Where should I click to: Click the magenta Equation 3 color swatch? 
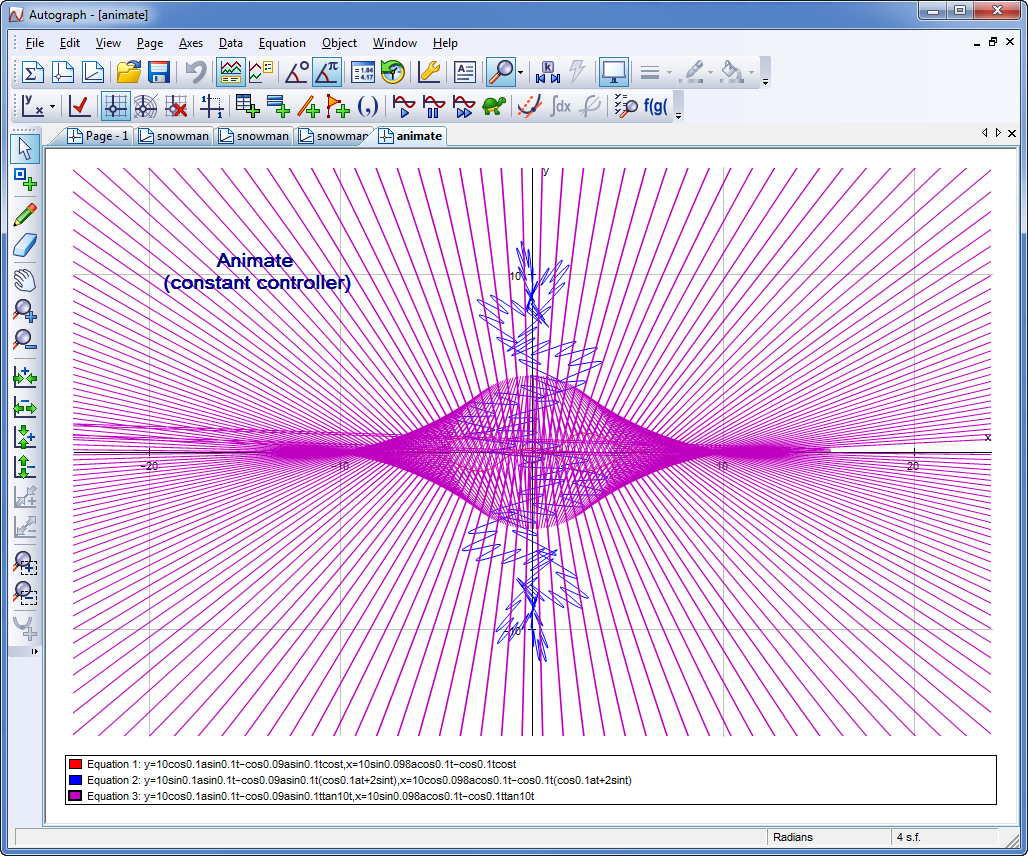(75, 796)
